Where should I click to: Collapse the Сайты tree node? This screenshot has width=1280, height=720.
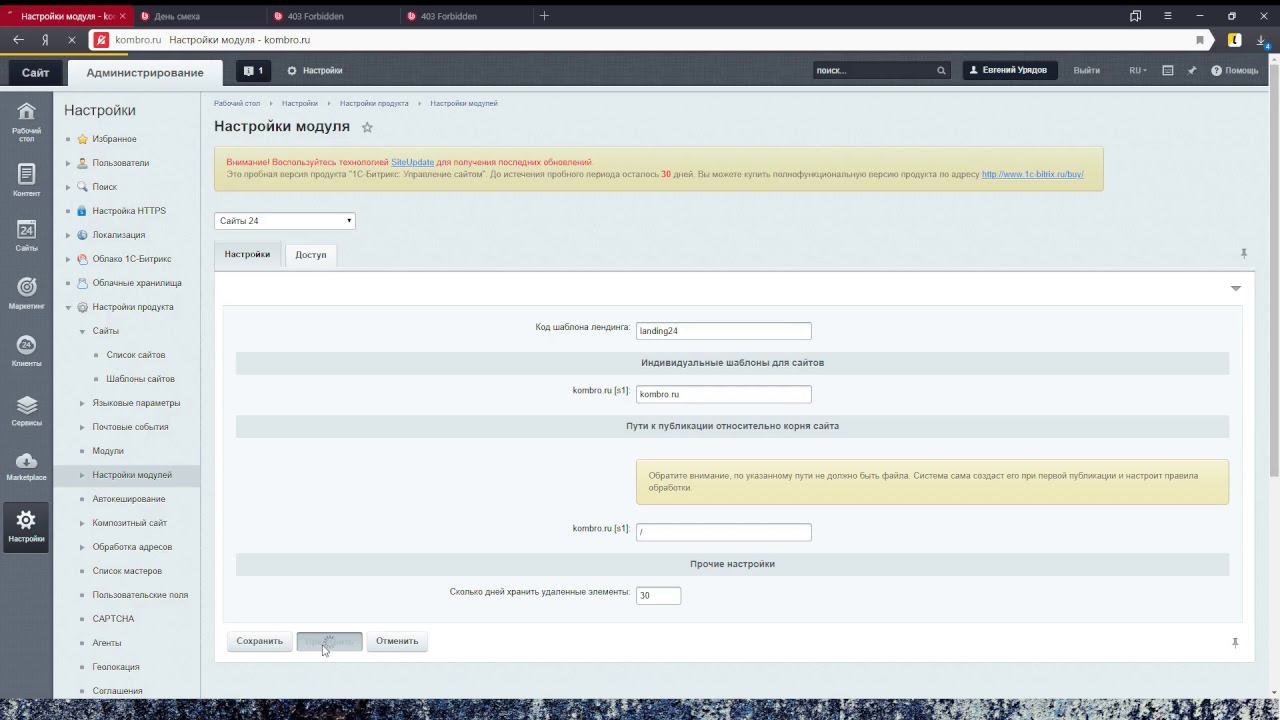[82, 331]
